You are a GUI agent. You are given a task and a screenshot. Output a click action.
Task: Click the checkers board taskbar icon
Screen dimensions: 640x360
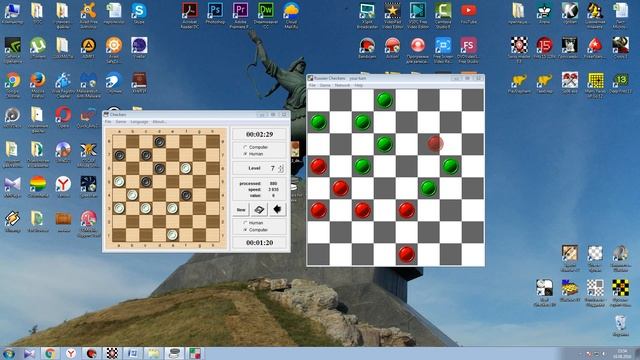pos(112,353)
